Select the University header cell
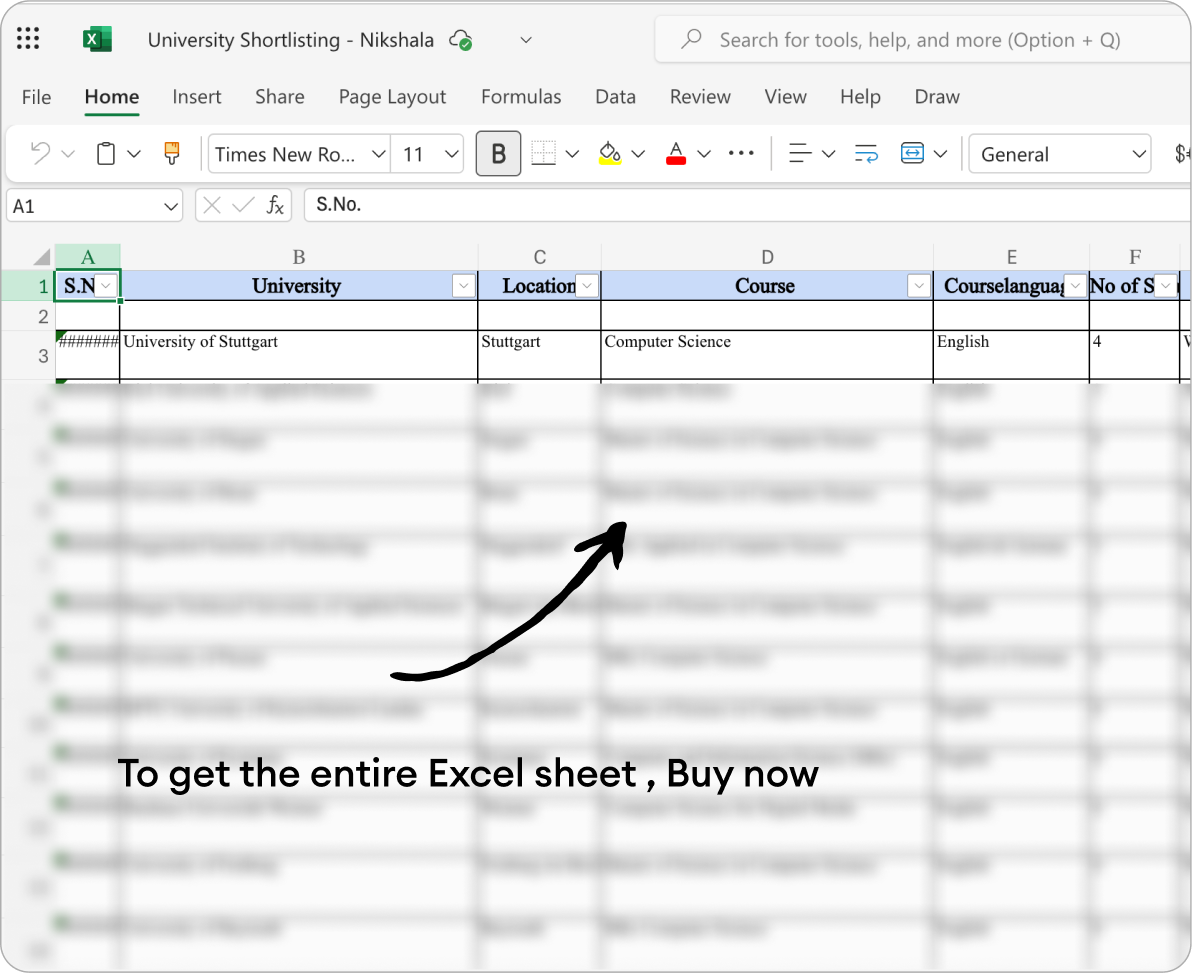 pyautogui.click(x=299, y=286)
